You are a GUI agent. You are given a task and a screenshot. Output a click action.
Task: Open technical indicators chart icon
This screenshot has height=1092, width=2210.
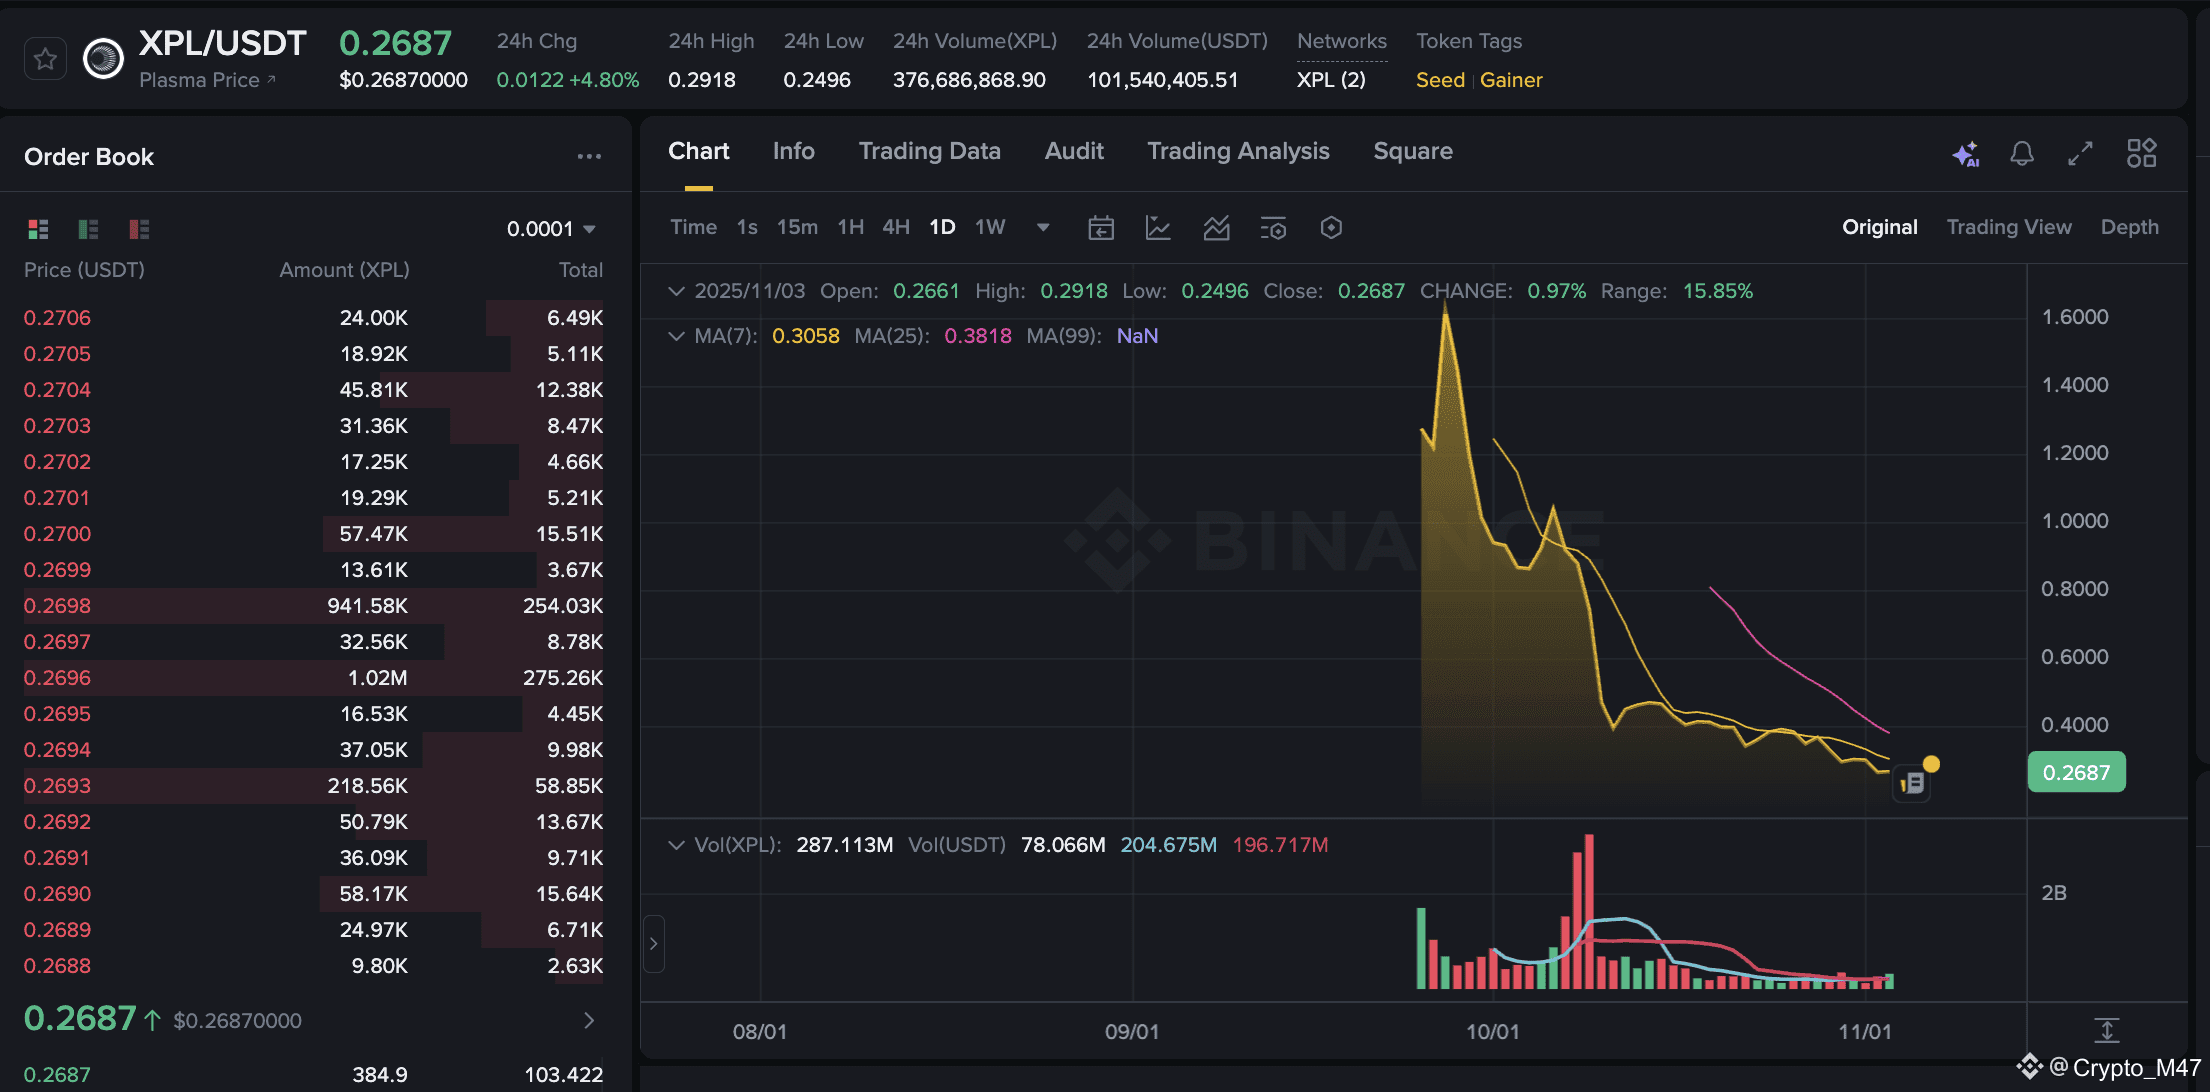coord(1158,228)
